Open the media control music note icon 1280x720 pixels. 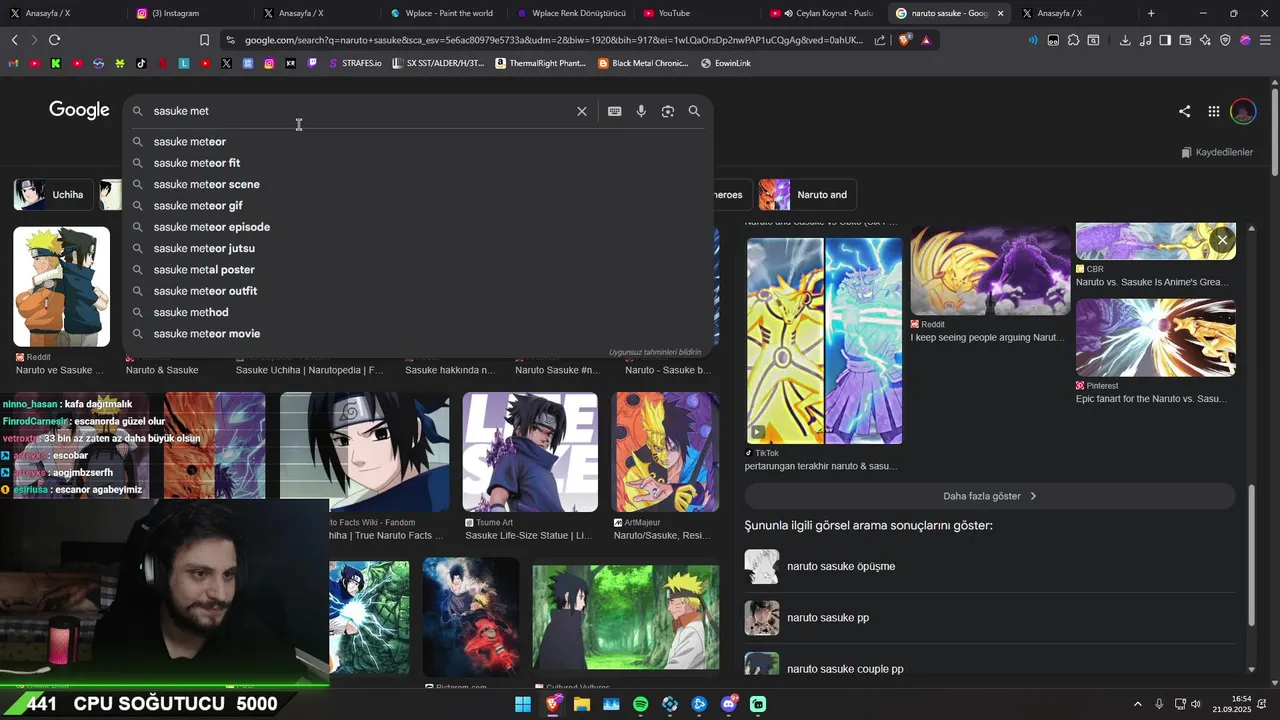point(1145,40)
